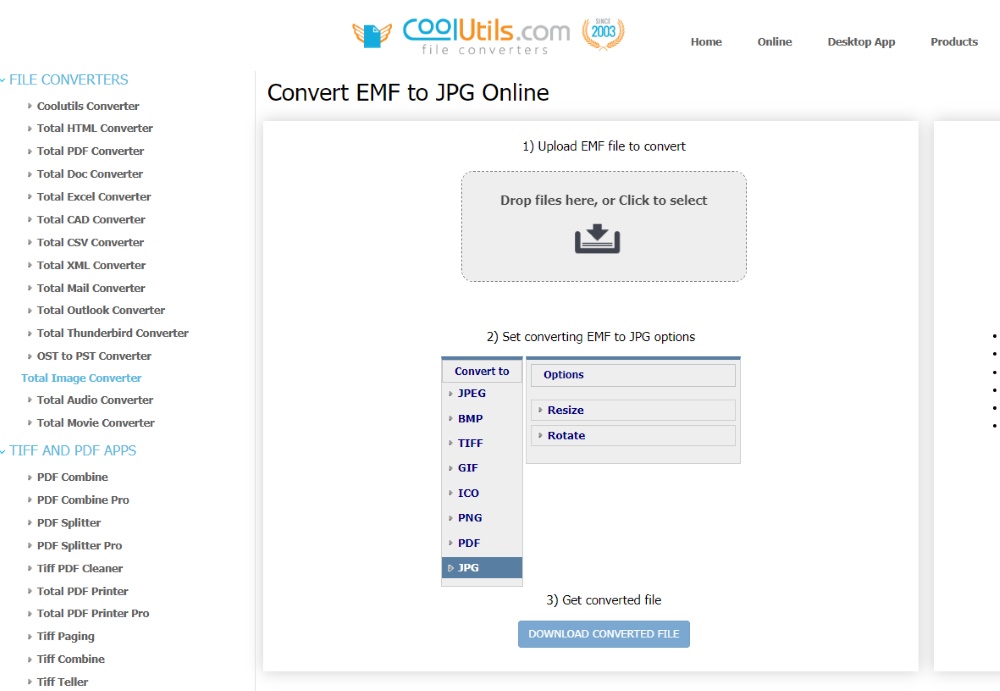Open Total HTML Converter link
The image size is (1000, 691).
(94, 128)
